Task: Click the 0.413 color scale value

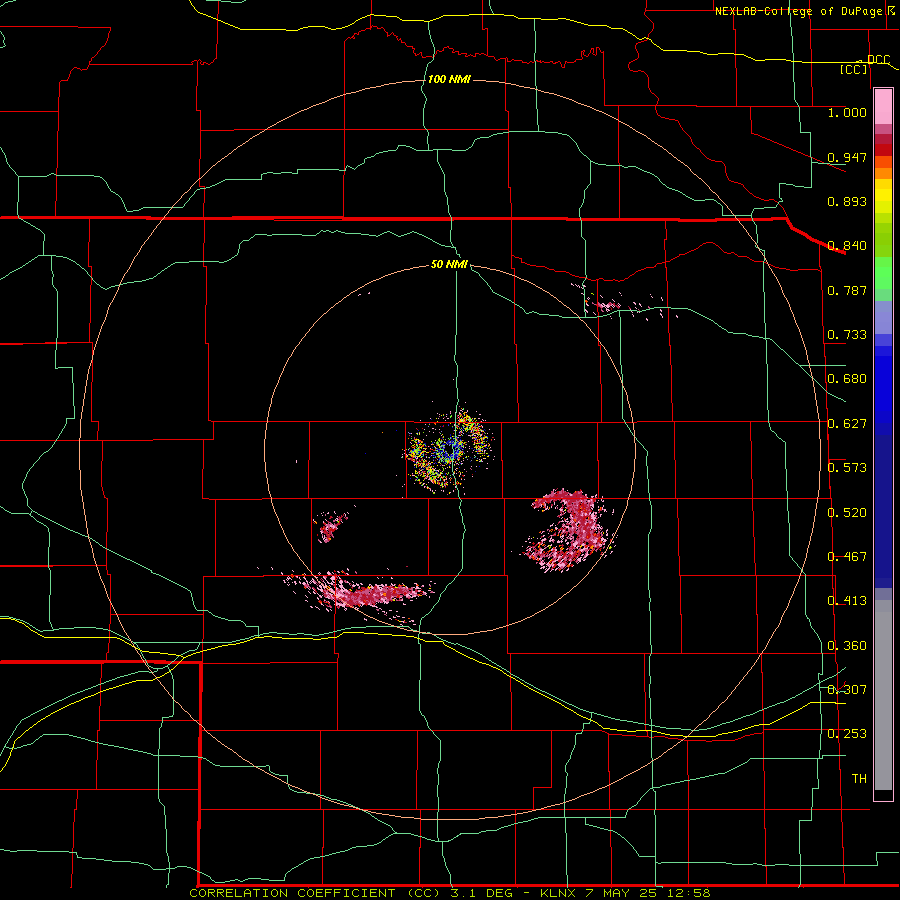Action: coord(847,601)
